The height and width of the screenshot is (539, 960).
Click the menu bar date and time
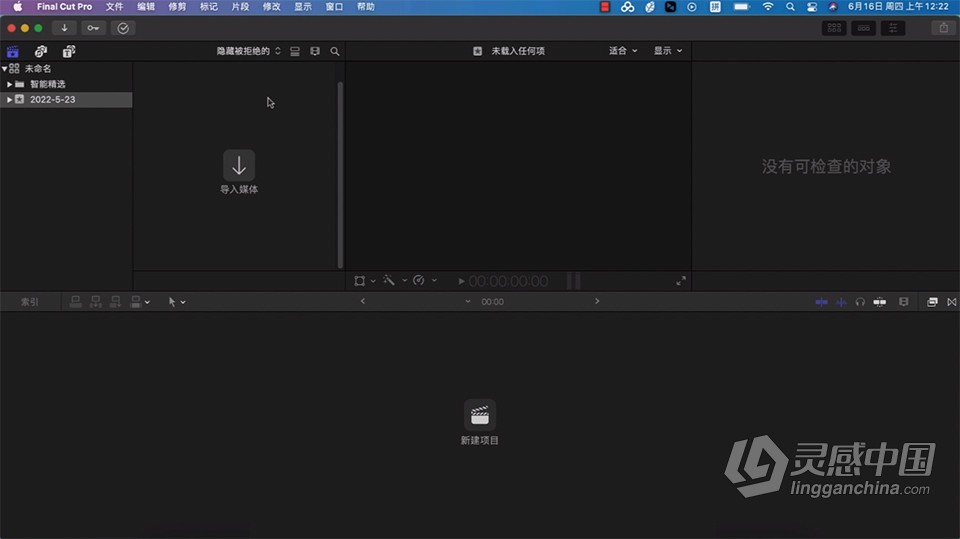tap(898, 7)
